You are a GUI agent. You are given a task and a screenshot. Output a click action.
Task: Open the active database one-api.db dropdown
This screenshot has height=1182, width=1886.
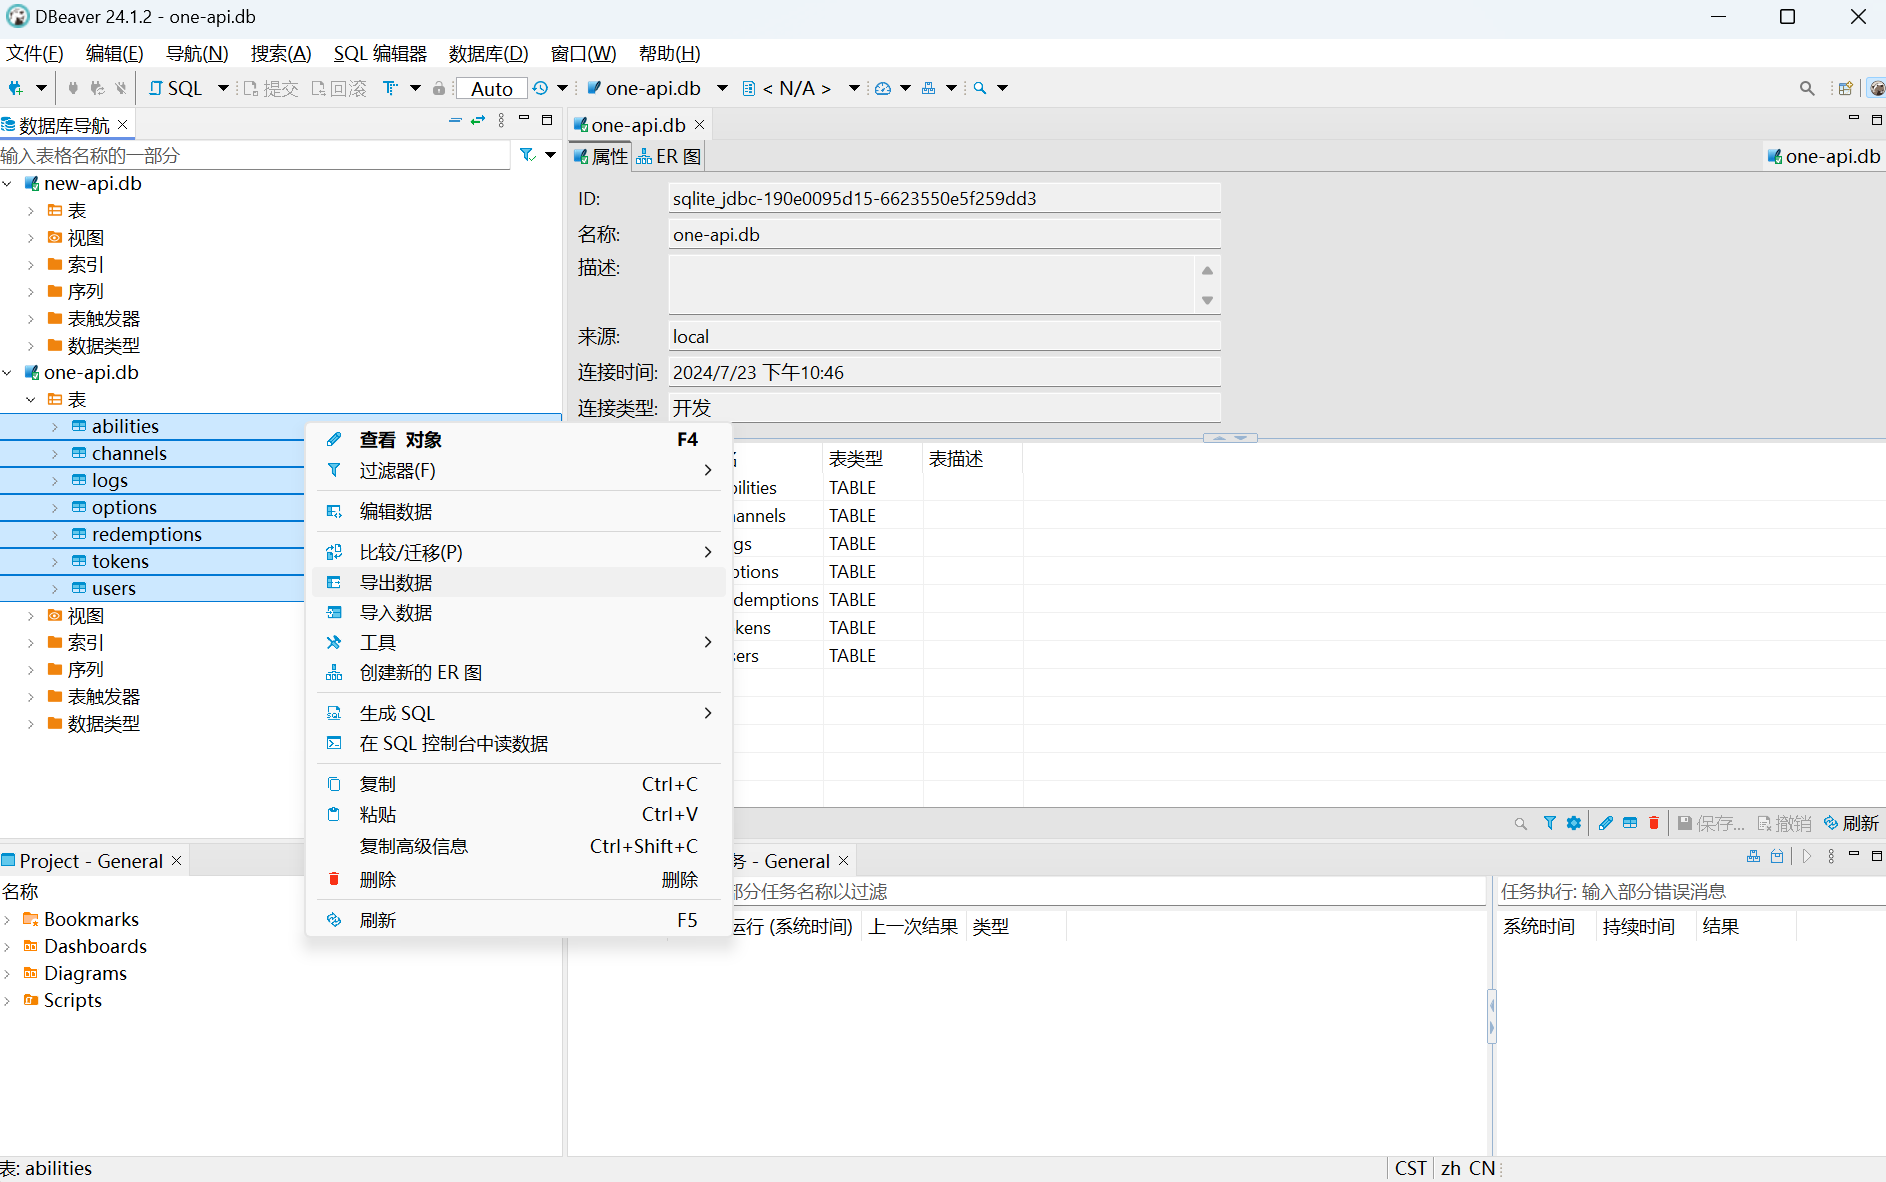(x=722, y=88)
